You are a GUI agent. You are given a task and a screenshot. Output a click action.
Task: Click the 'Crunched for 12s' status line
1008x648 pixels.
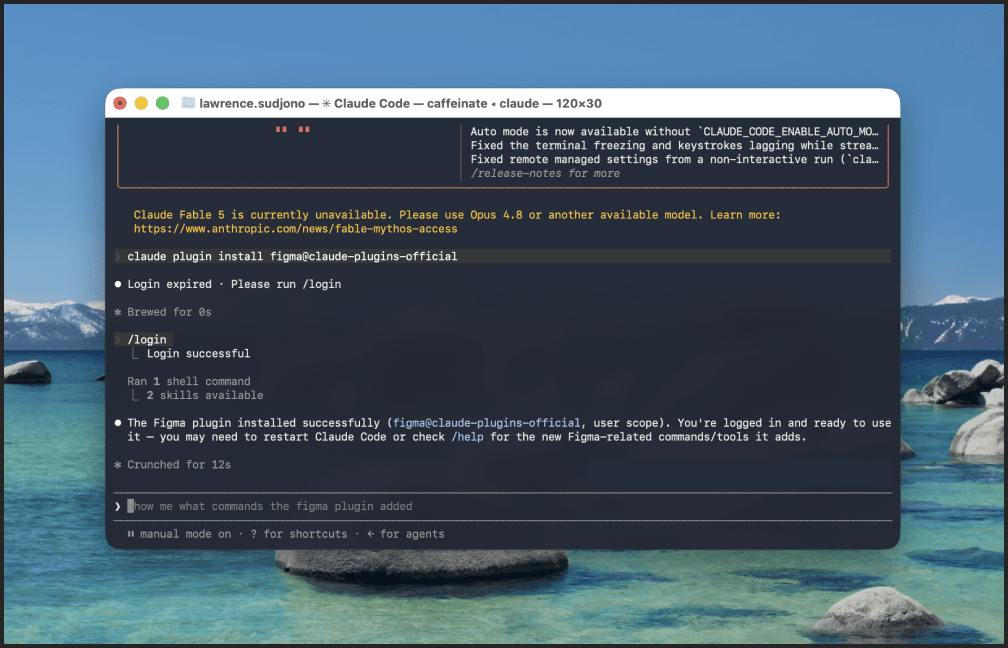click(179, 465)
